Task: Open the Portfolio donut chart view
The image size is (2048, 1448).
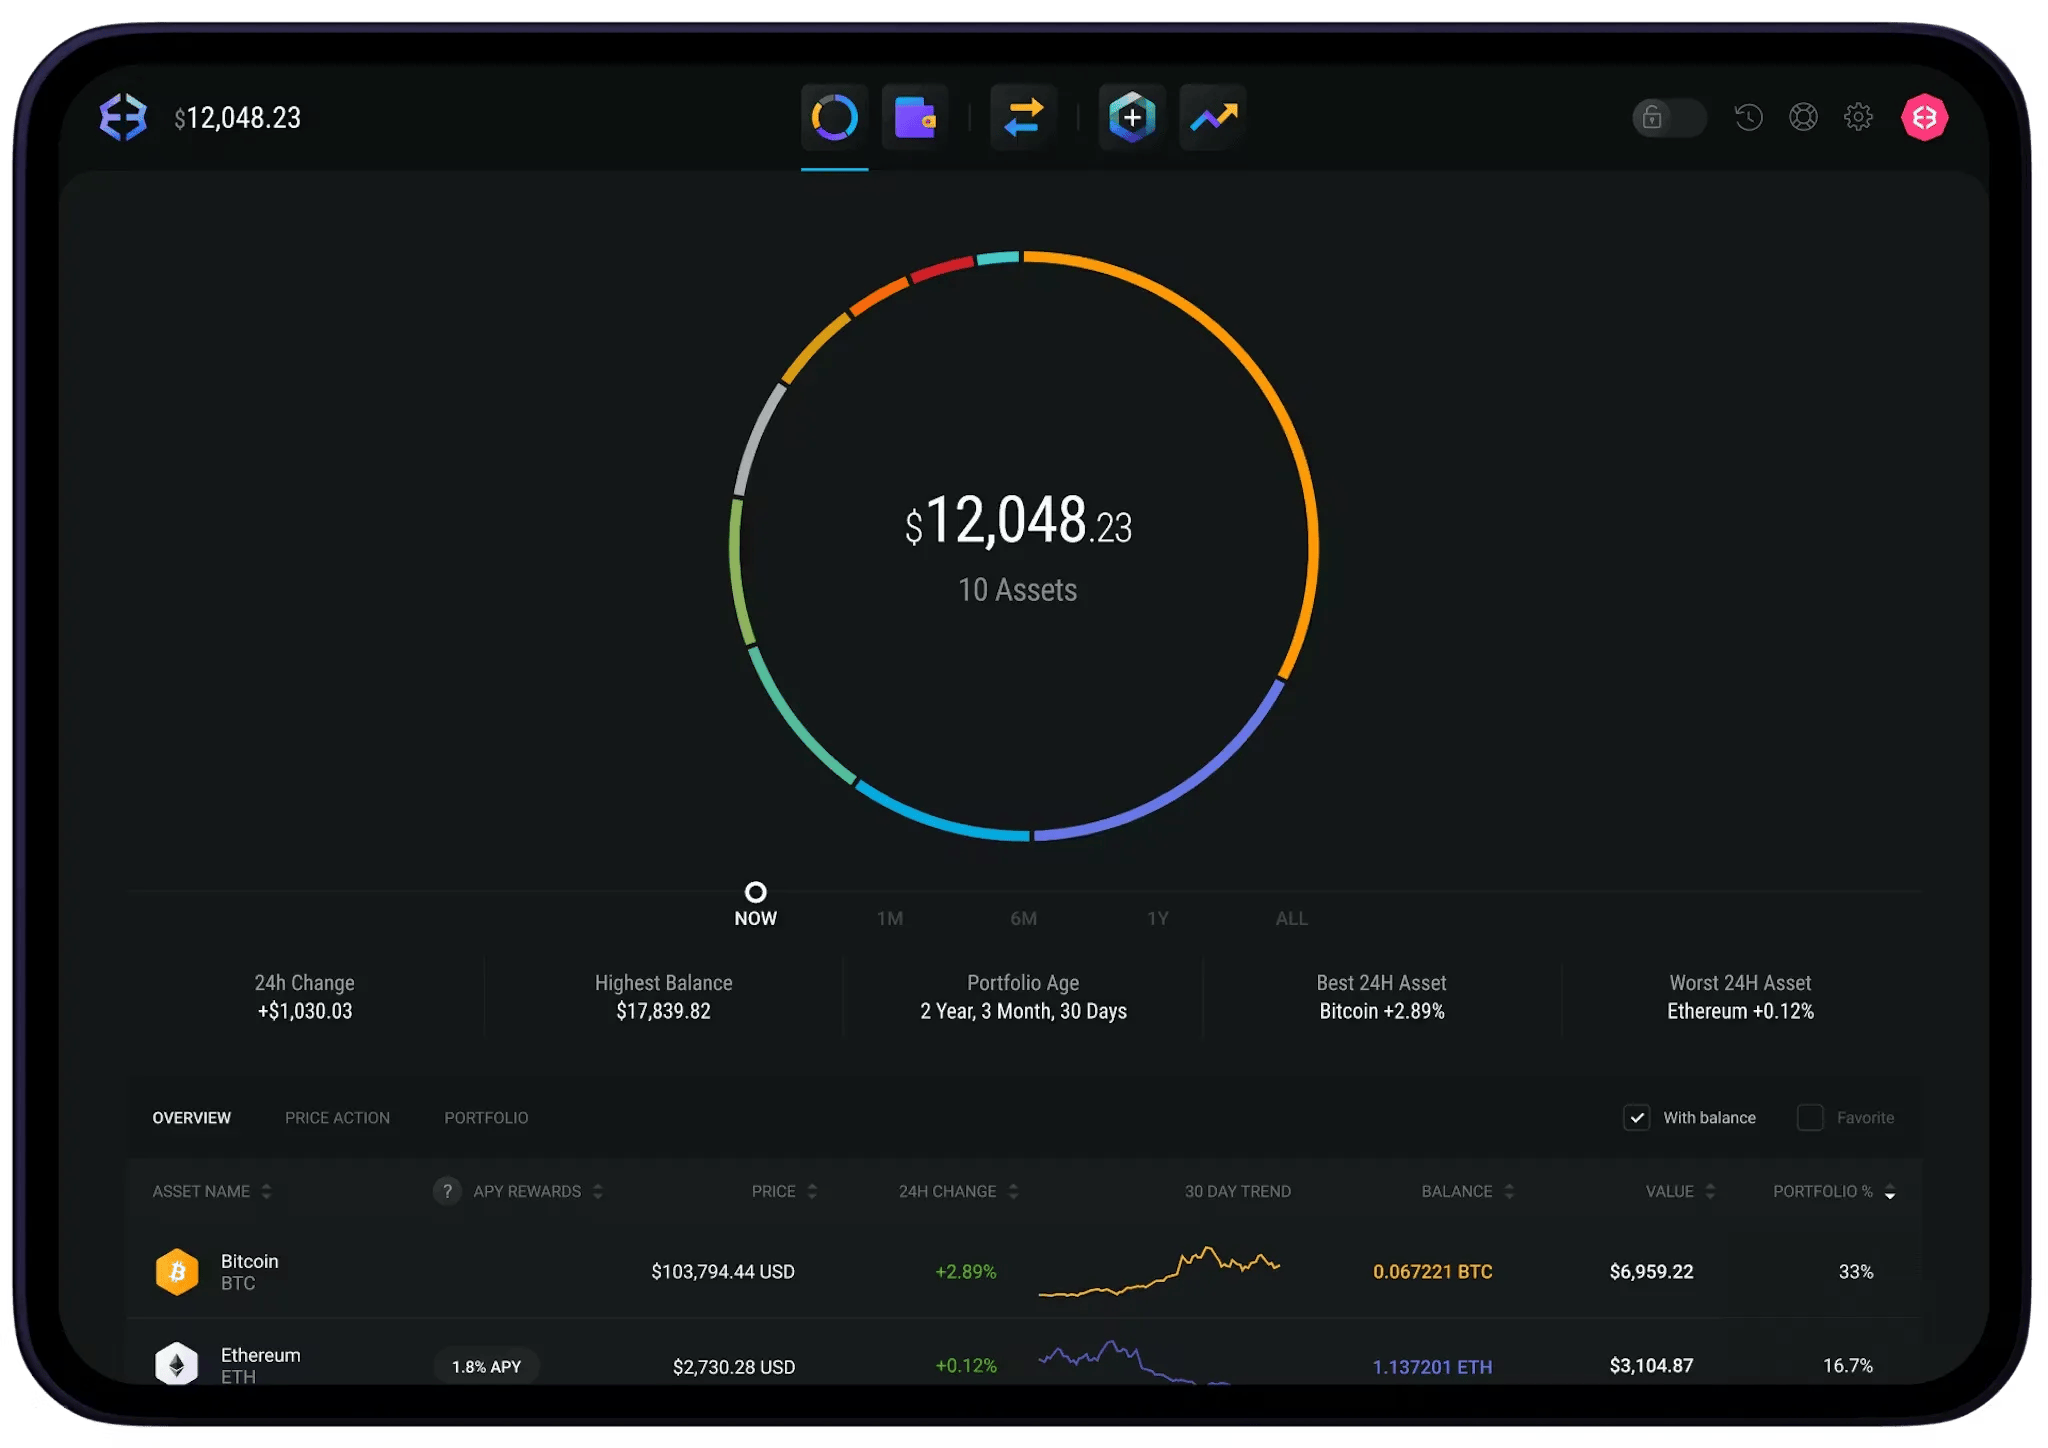Action: pos(834,117)
